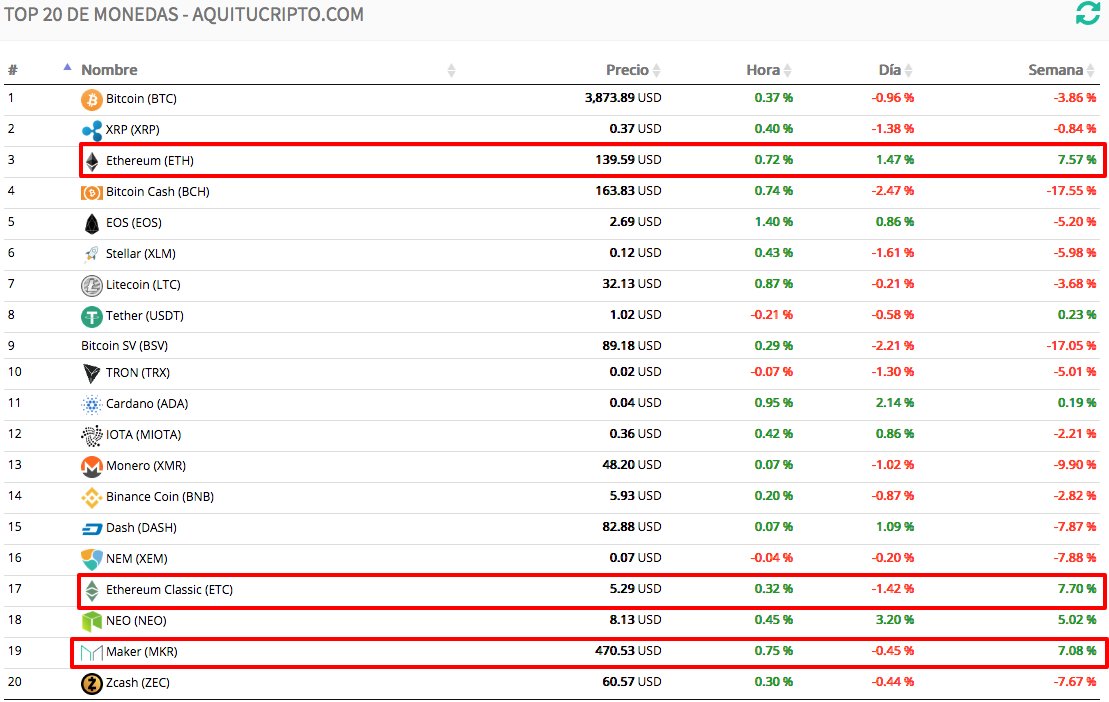The width and height of the screenshot is (1109, 702).
Task: Select the Maker (MKR) name
Action: 141,652
